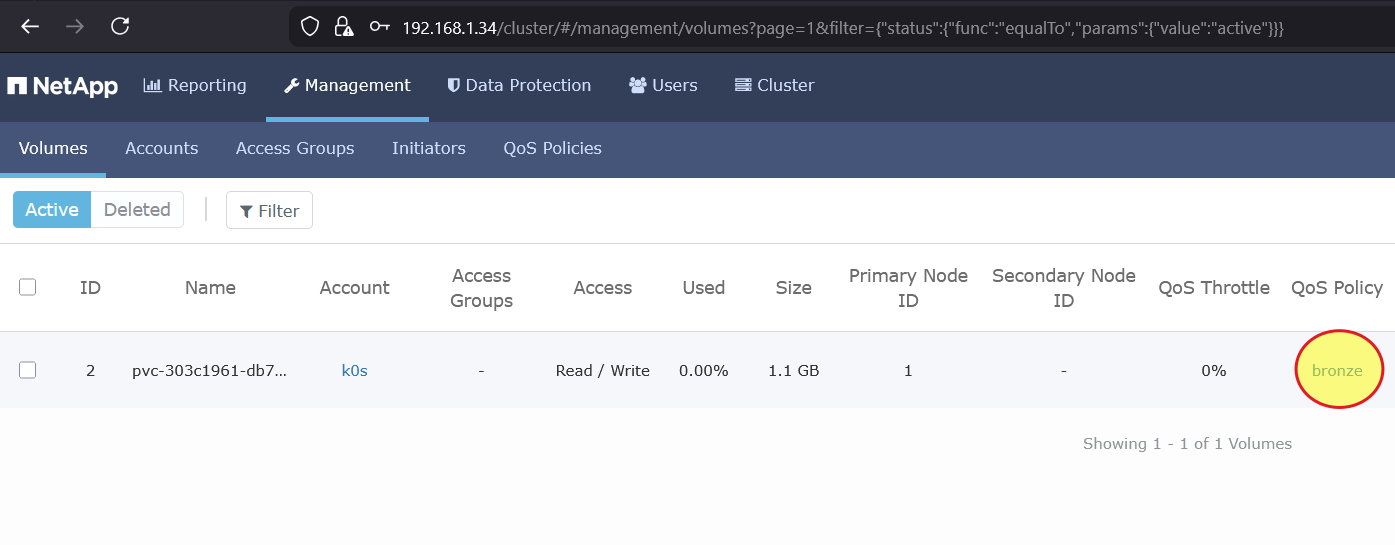
Task: Open the k0s account link
Action: point(355,371)
